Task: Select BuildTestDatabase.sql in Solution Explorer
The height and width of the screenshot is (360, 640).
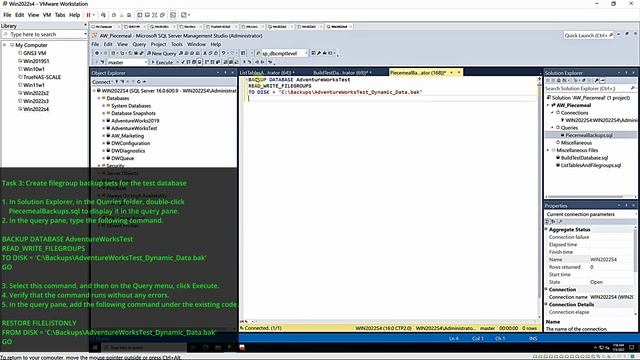Action: pyautogui.click(x=584, y=158)
